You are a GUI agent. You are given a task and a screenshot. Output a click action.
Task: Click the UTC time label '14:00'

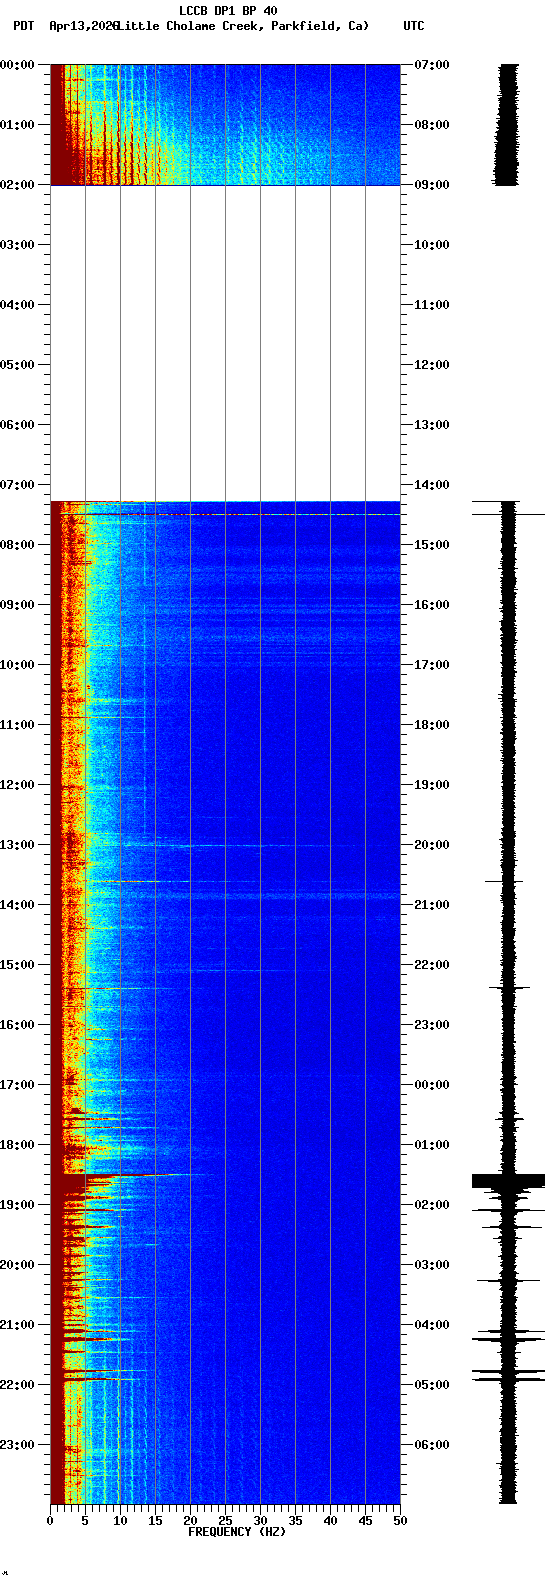point(432,485)
